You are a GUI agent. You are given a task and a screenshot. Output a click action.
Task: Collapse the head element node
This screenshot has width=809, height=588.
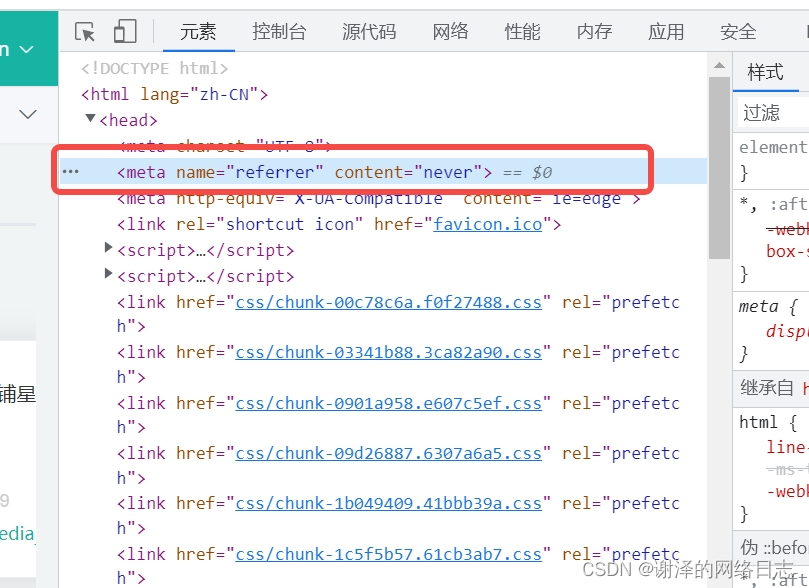click(x=90, y=119)
